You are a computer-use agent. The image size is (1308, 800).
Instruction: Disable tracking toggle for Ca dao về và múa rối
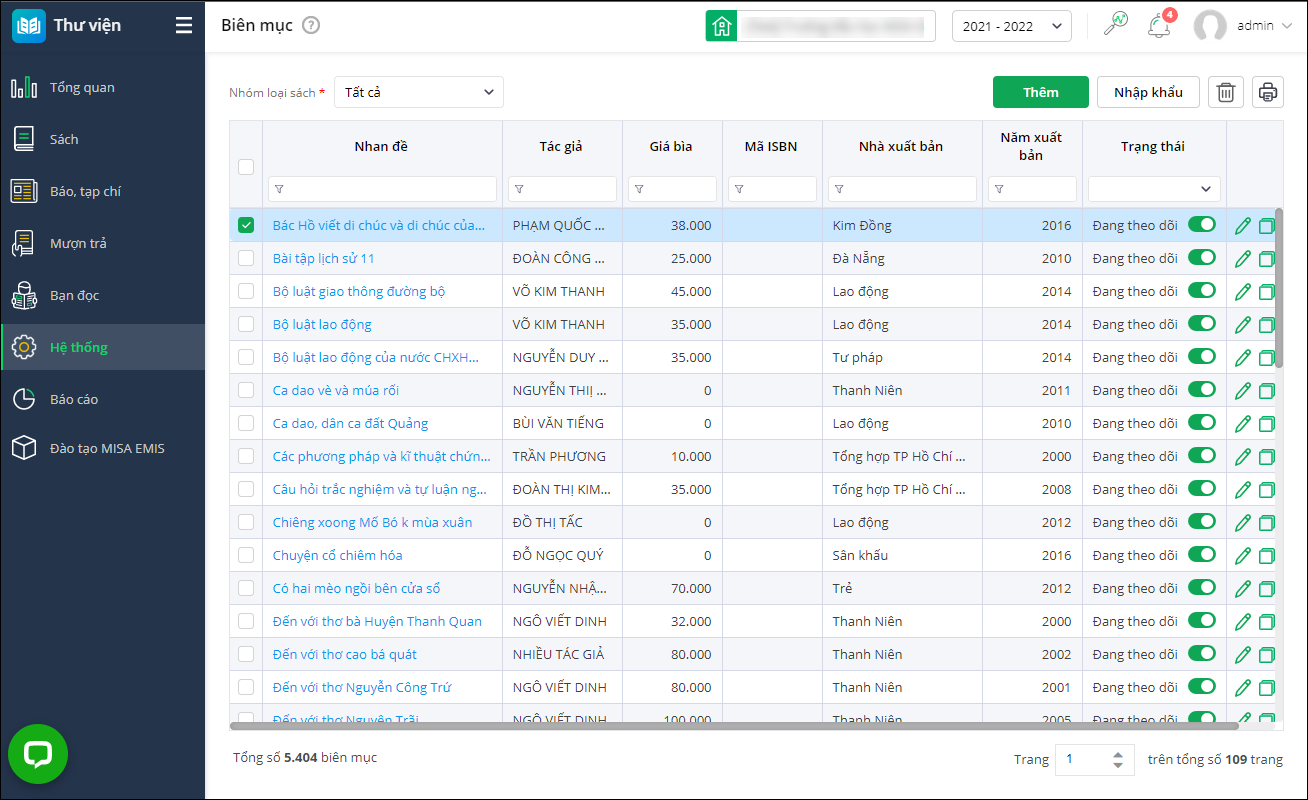(x=1201, y=390)
